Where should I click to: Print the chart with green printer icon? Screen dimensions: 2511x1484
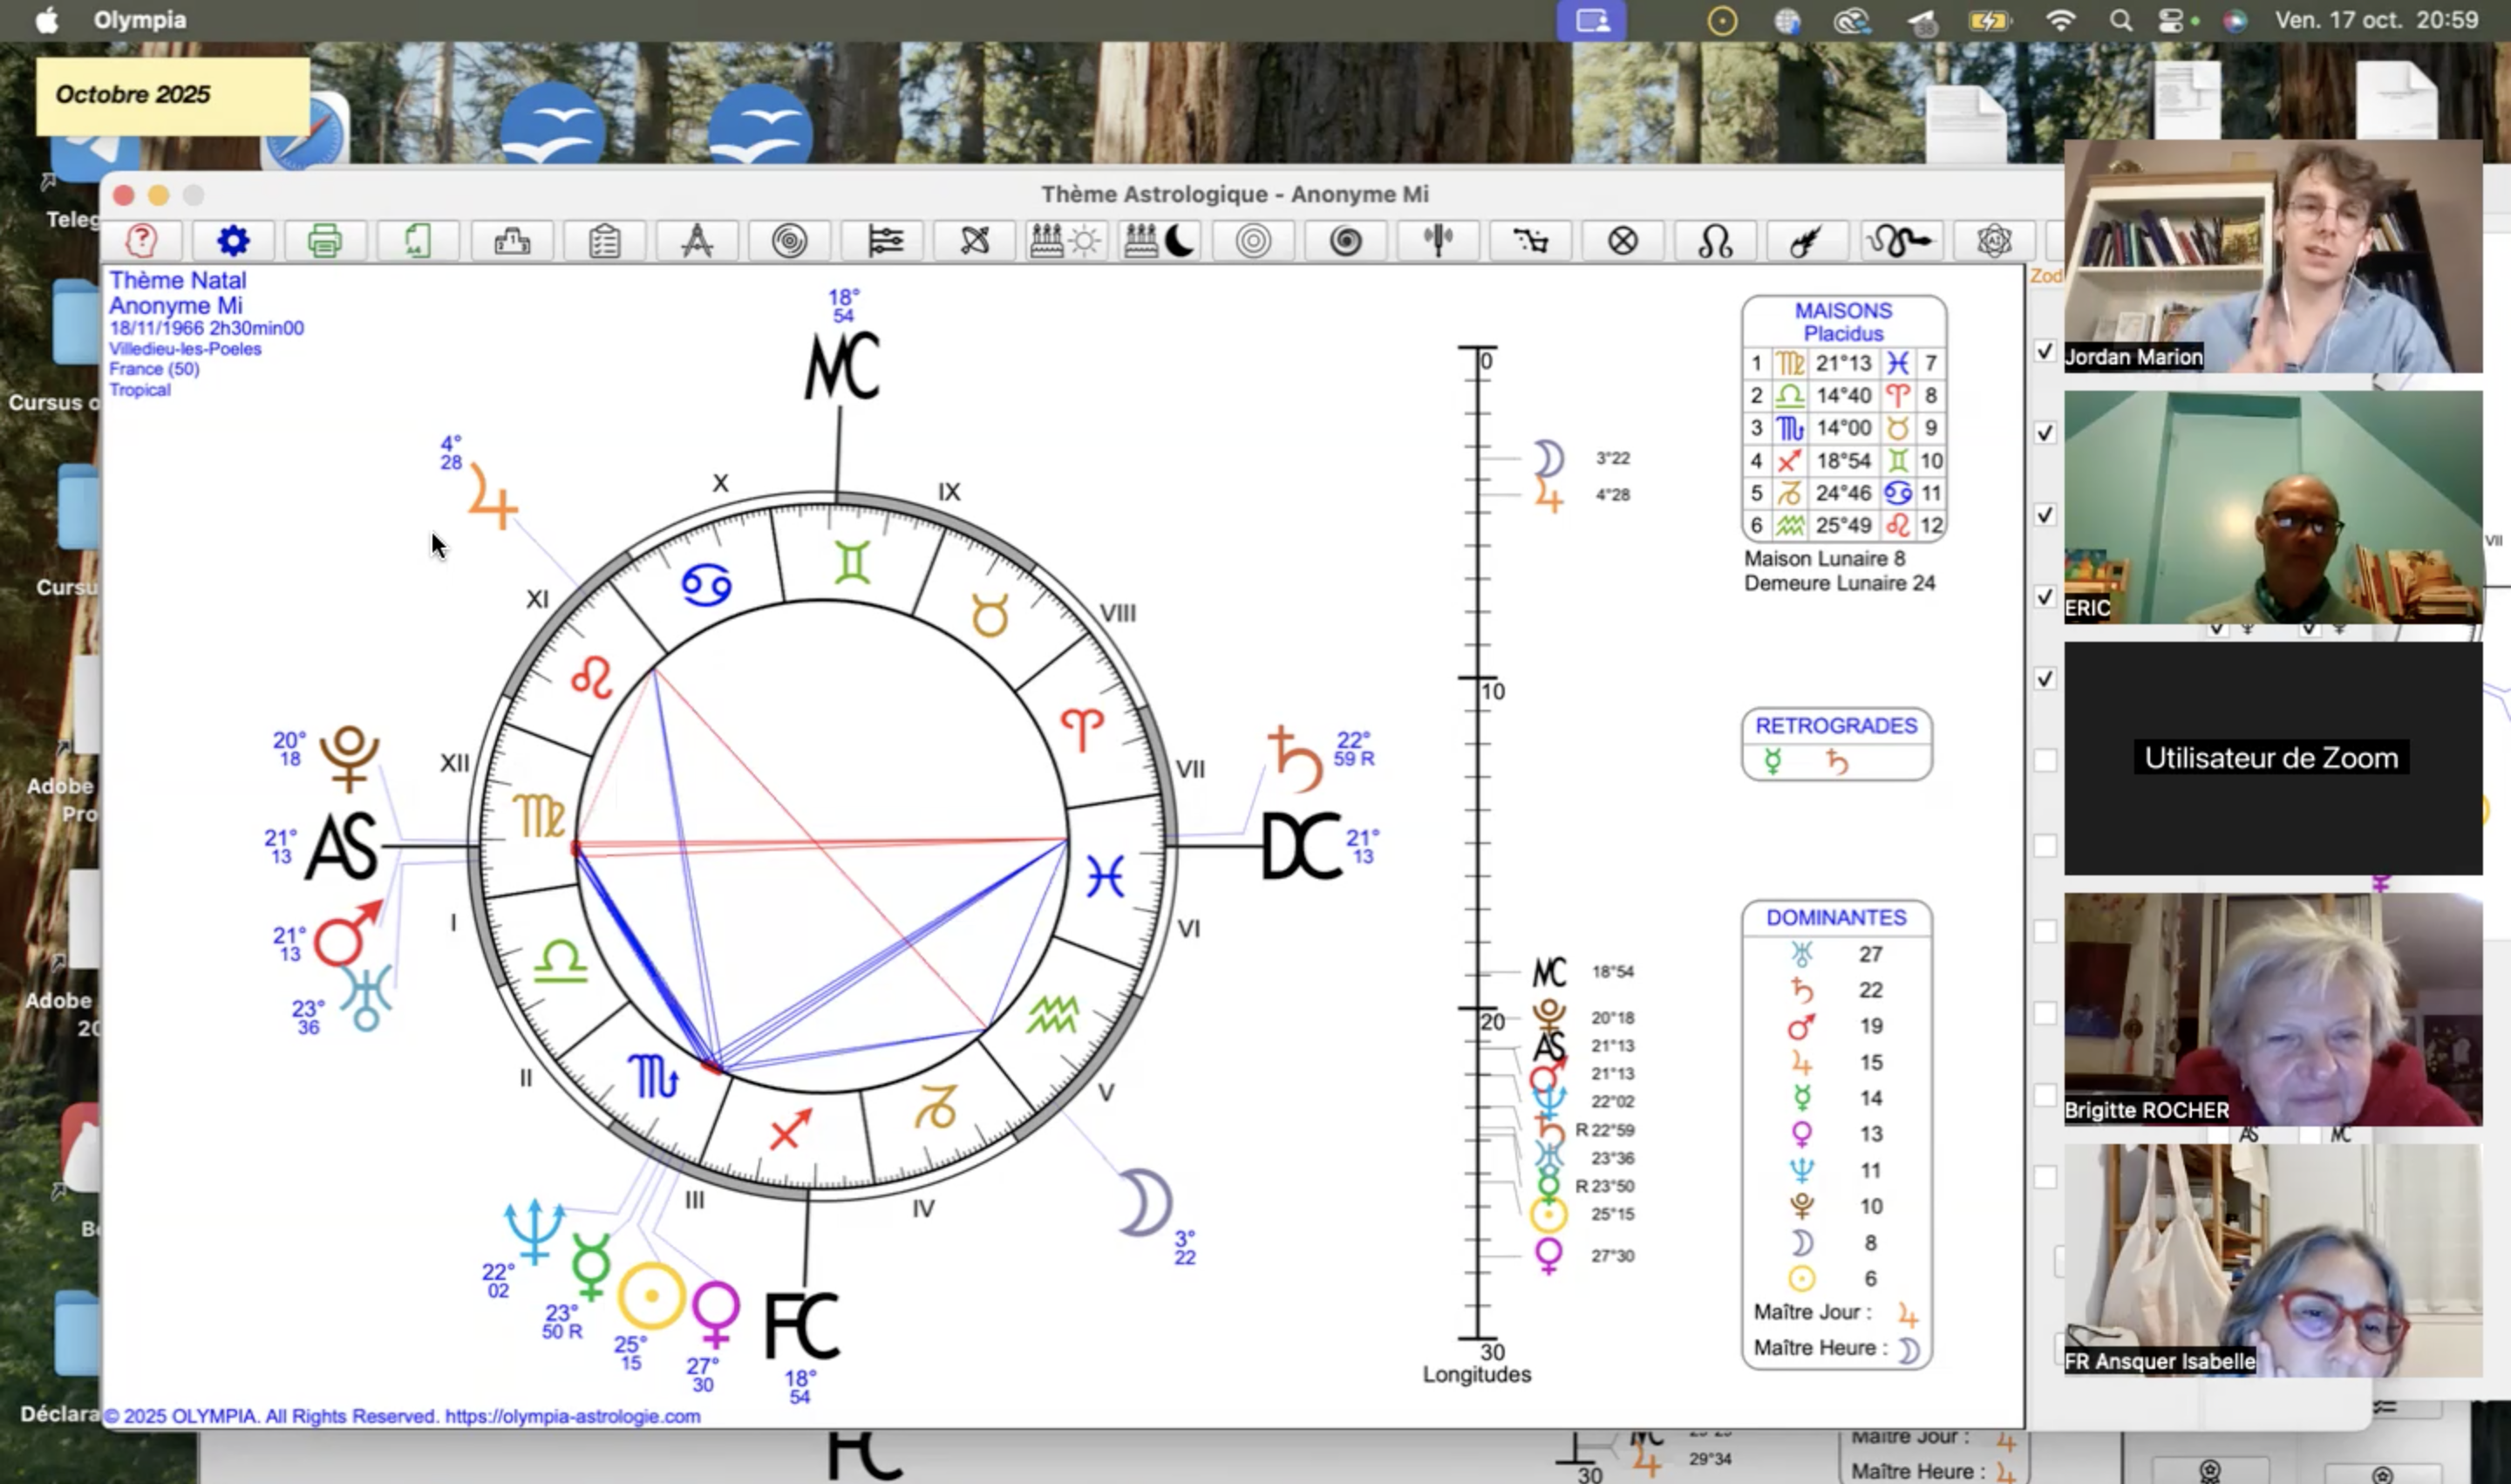pyautogui.click(x=325, y=241)
